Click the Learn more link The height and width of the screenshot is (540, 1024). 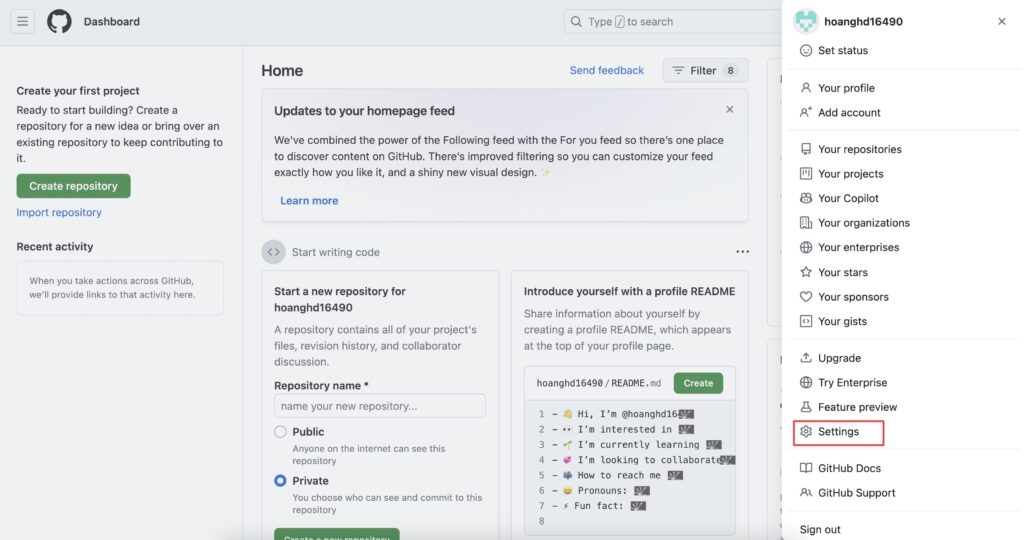(309, 200)
